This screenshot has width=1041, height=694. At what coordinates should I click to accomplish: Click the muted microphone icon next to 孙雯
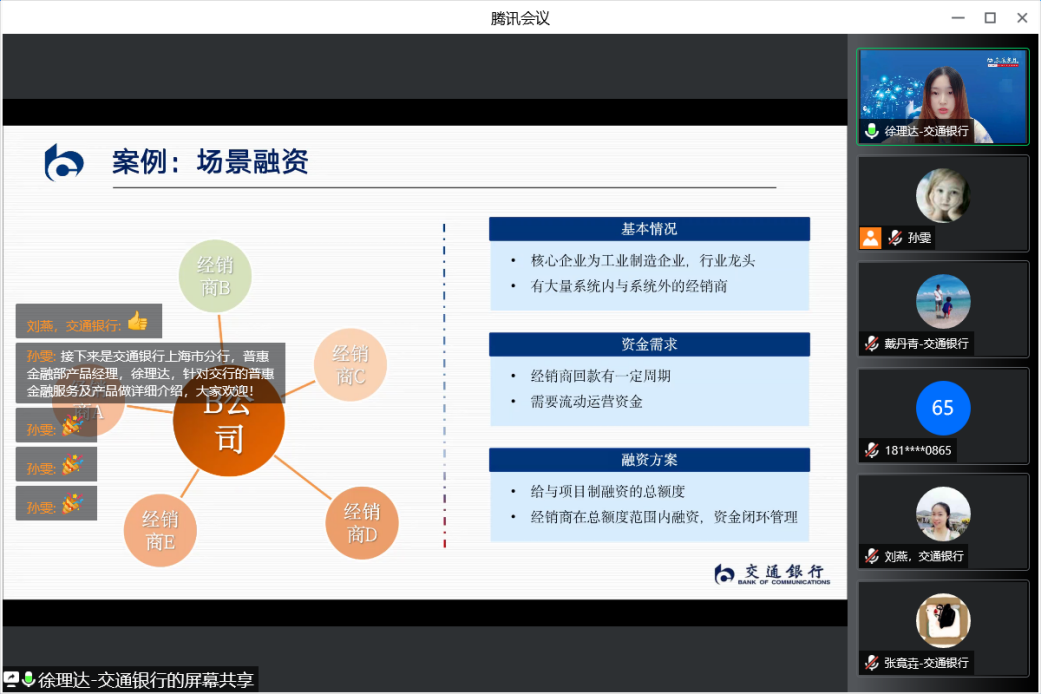[895, 238]
